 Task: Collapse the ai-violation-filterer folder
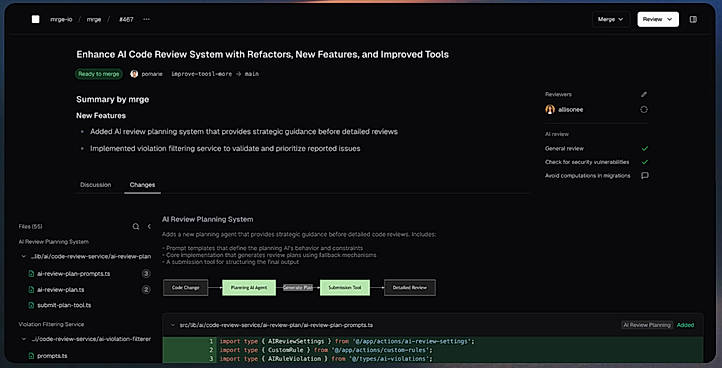point(24,339)
